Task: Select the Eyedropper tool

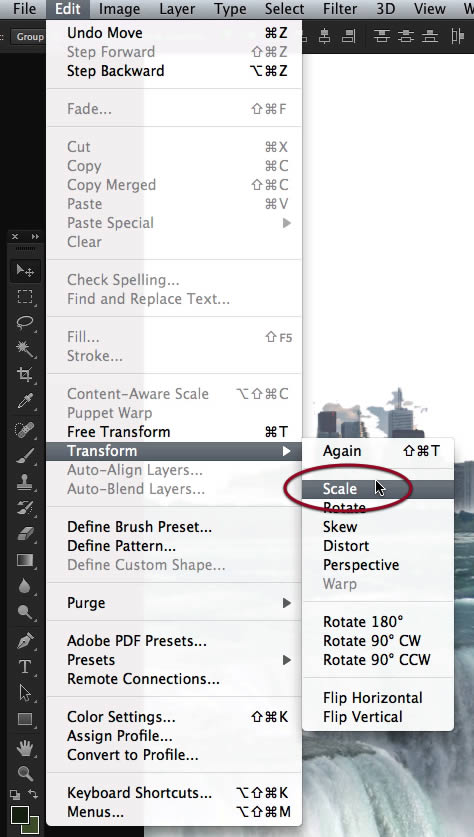Action: [25, 401]
